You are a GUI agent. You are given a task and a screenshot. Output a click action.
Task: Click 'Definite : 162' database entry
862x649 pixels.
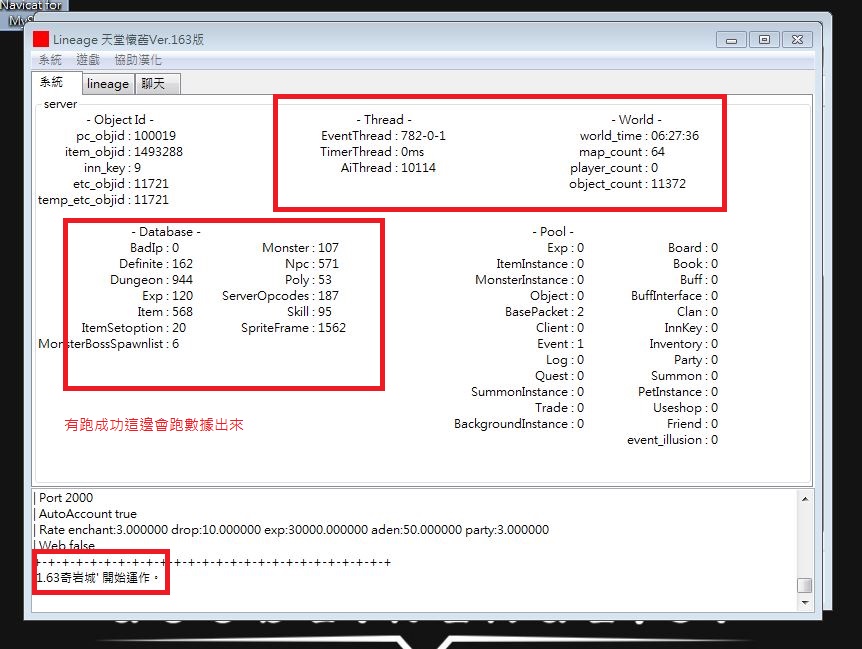pos(156,264)
